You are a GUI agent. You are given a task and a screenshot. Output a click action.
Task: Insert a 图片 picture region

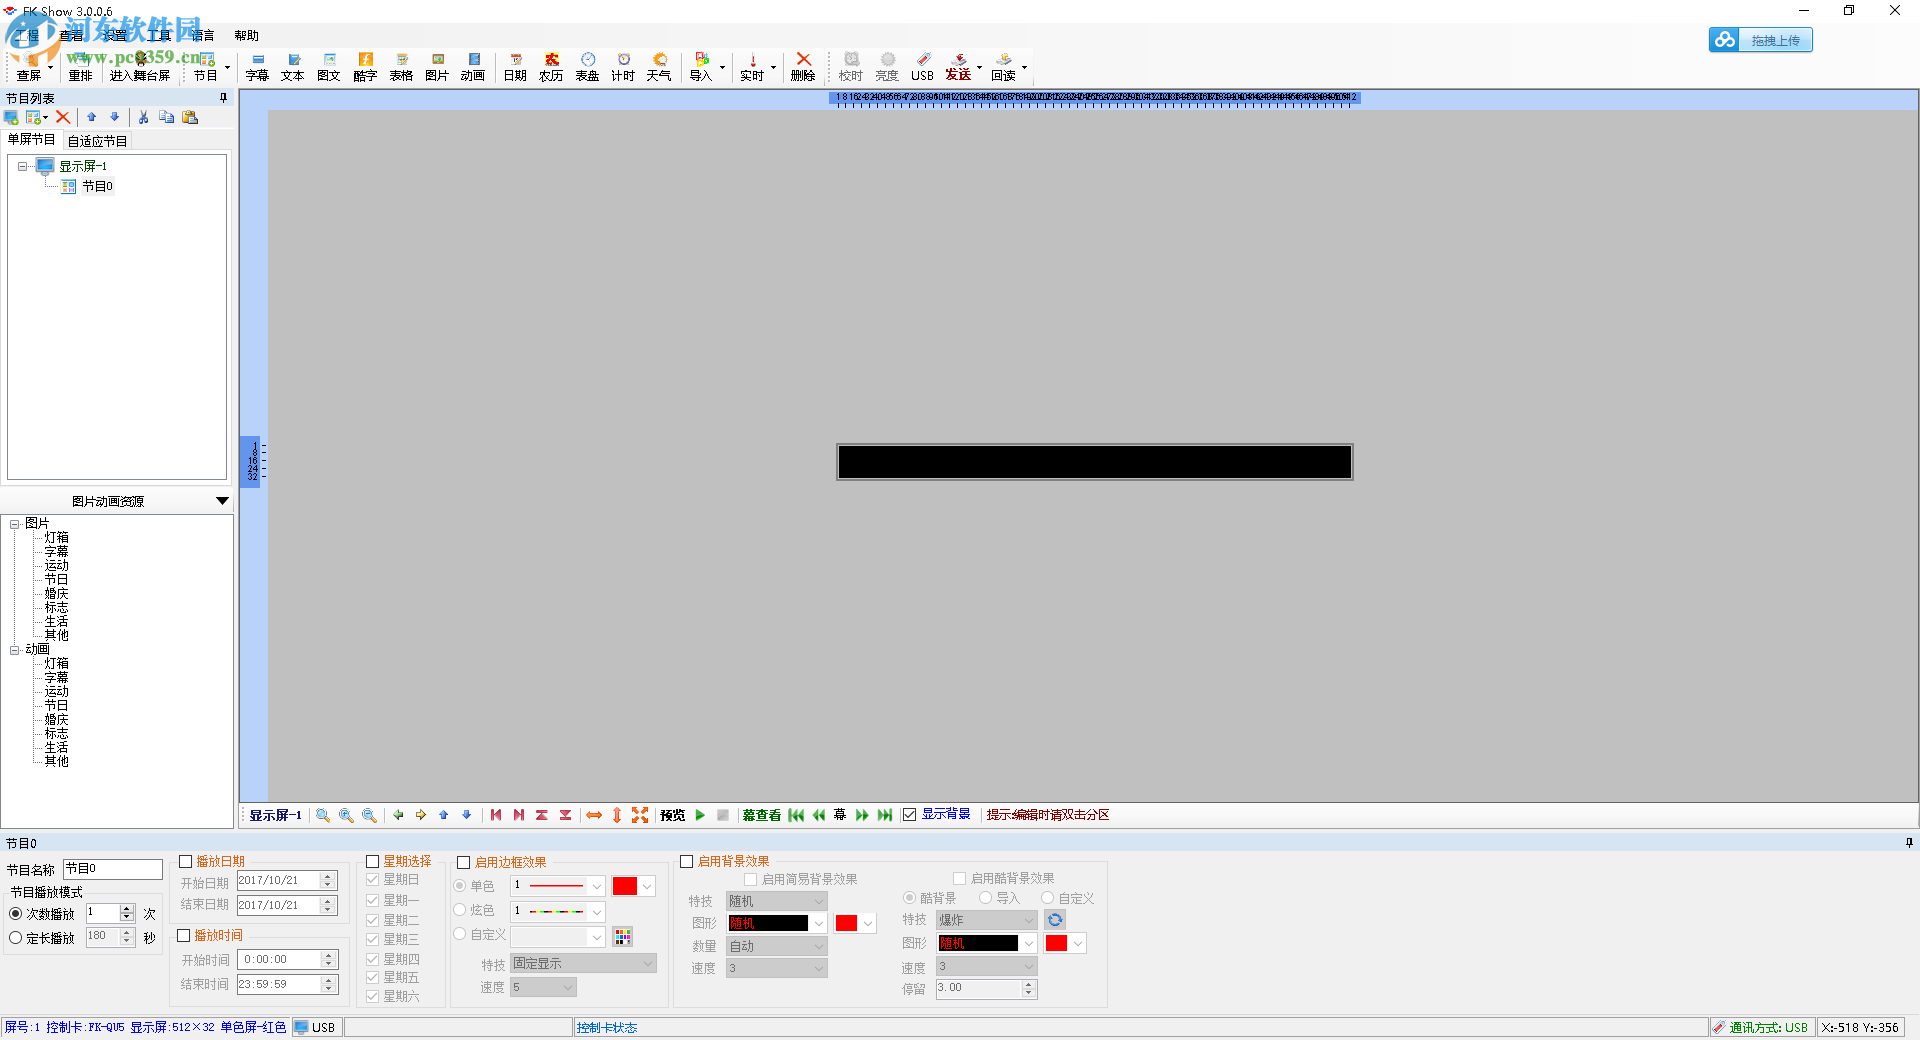437,67
